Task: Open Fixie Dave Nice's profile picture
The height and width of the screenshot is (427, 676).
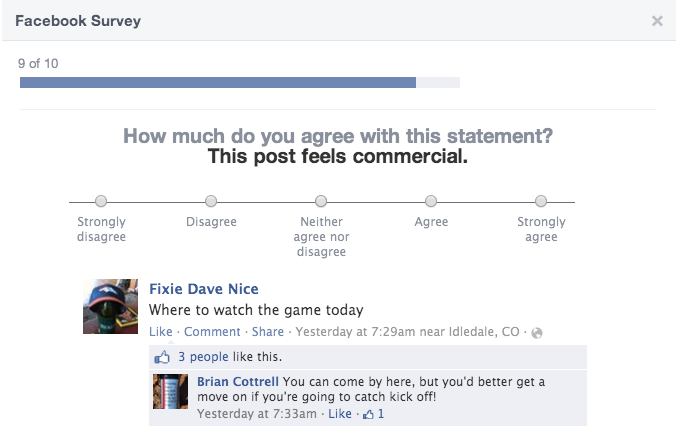Action: pyautogui.click(x=110, y=306)
